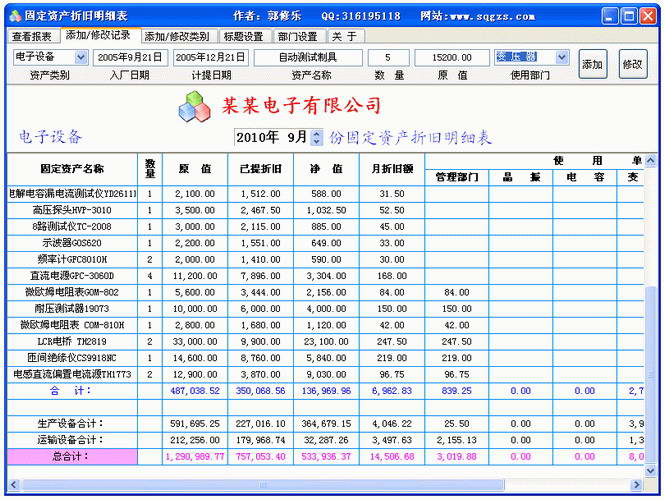Click the 数量 field showing 5

388,58
